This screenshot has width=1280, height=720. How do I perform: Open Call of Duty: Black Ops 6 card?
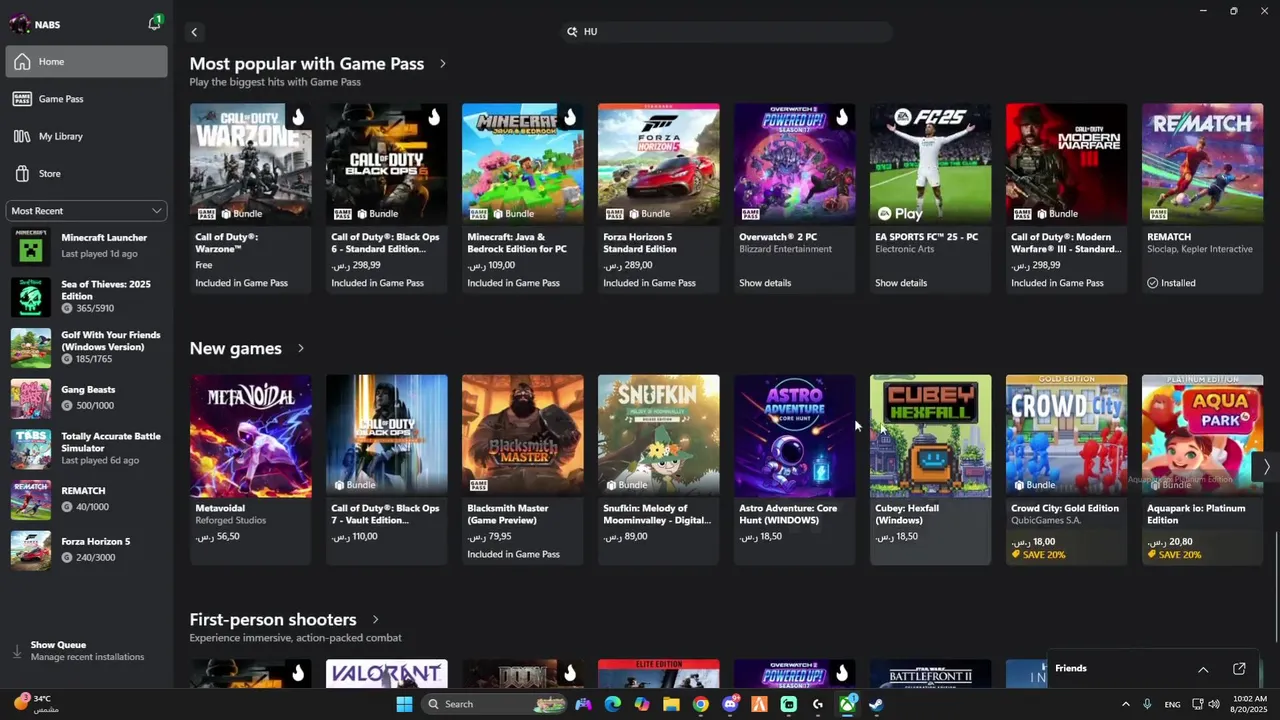point(387,198)
